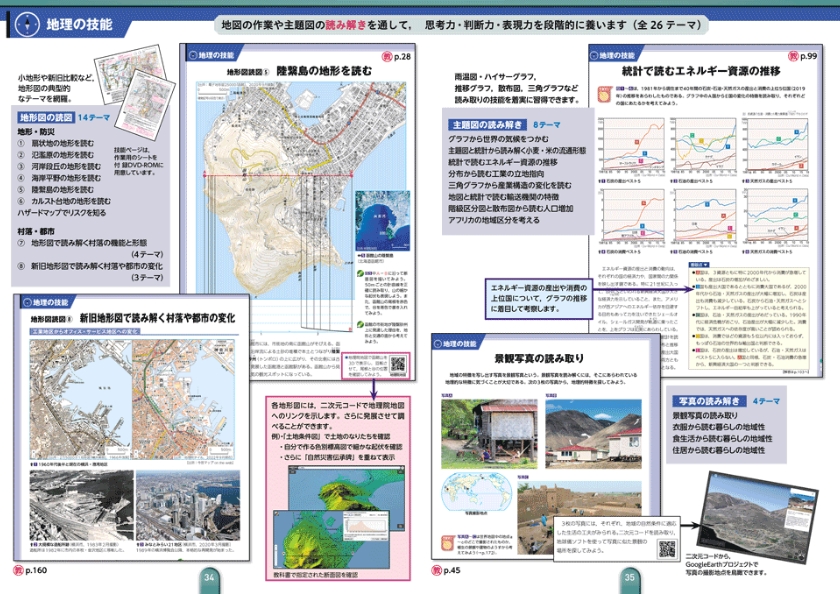
Task: Click the compass icon beside the 地理の技能 header
Action: (26, 24)
